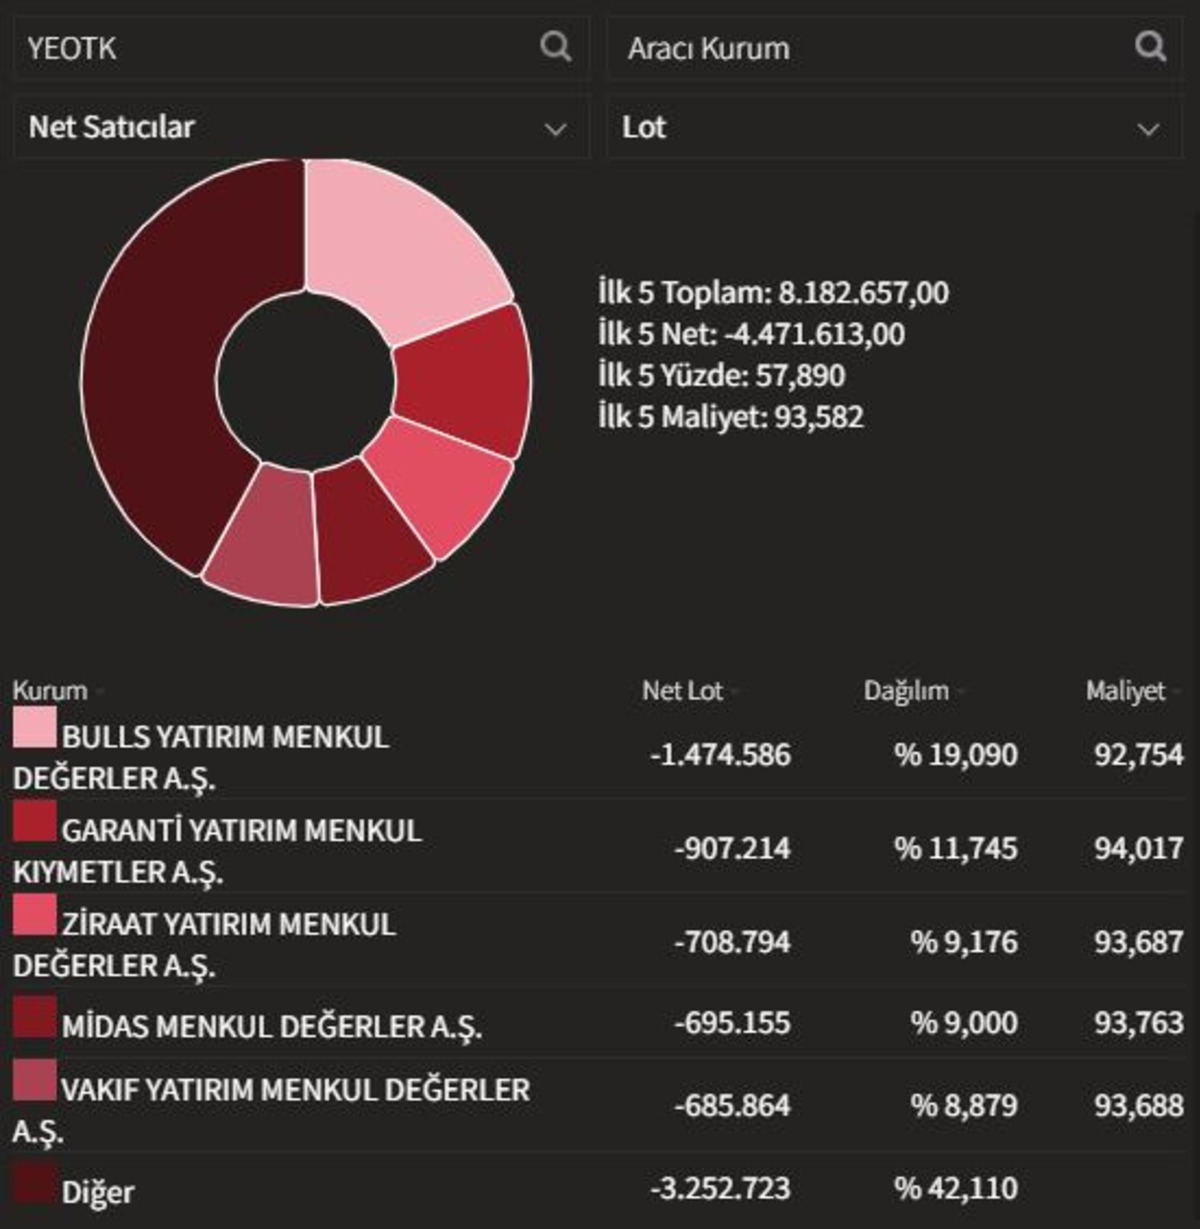Screen dimensions: 1200x1229
Task: Open the Net Satıcılar dropdown
Action: [301, 127]
